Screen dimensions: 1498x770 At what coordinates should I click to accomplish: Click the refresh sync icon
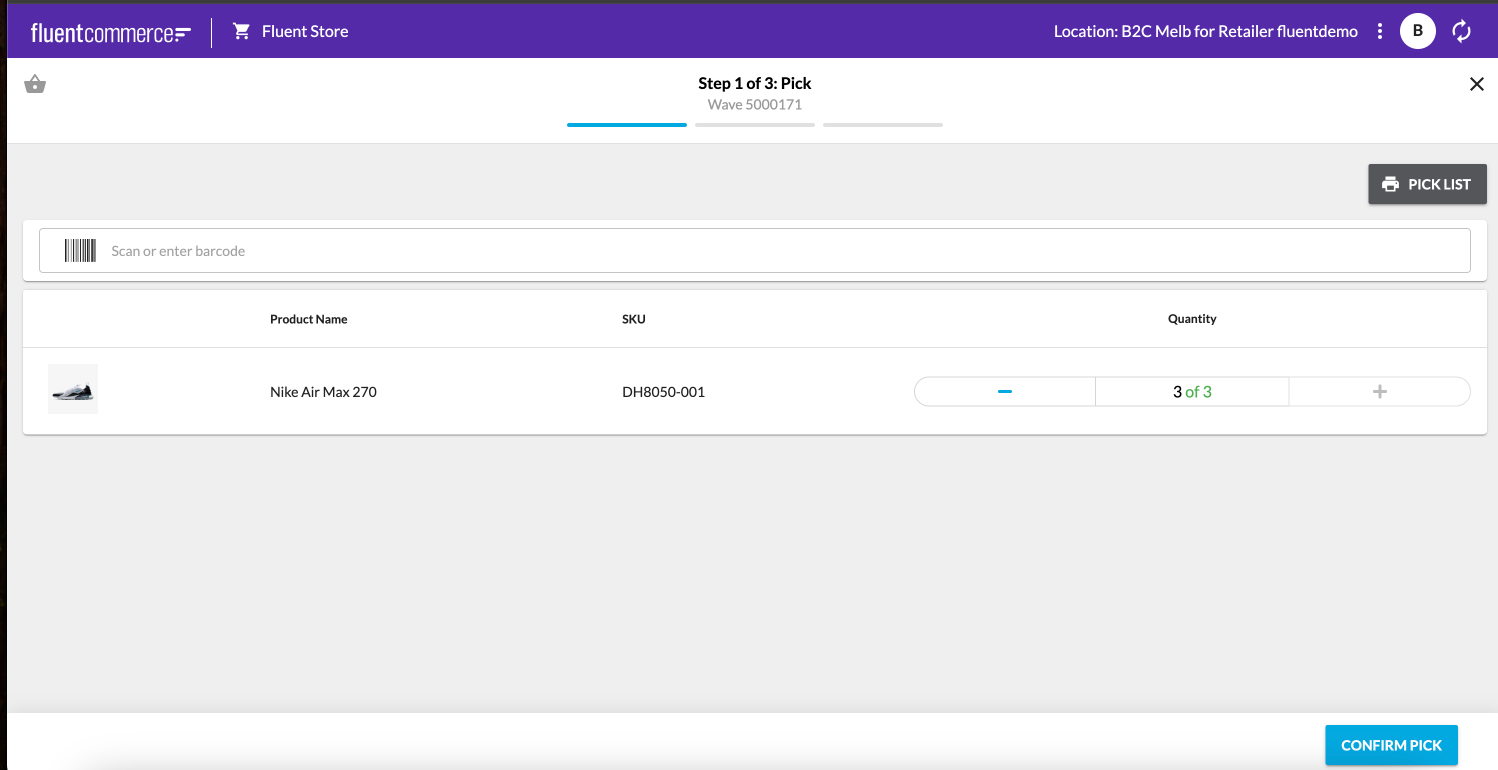pos(1462,31)
